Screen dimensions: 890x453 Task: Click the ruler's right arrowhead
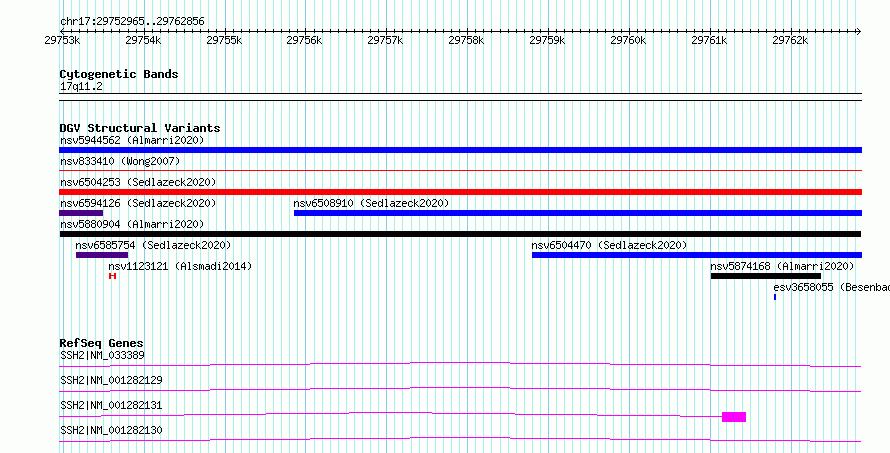(859, 31)
